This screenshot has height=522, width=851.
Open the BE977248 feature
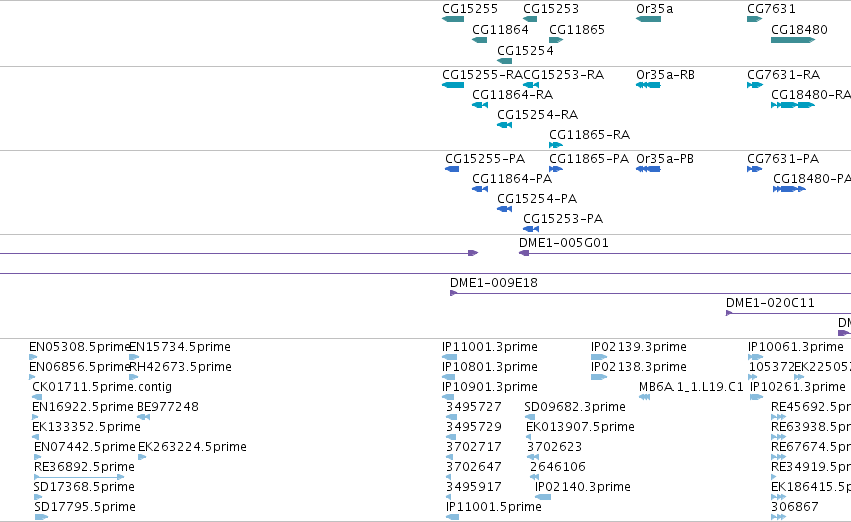click(143, 417)
